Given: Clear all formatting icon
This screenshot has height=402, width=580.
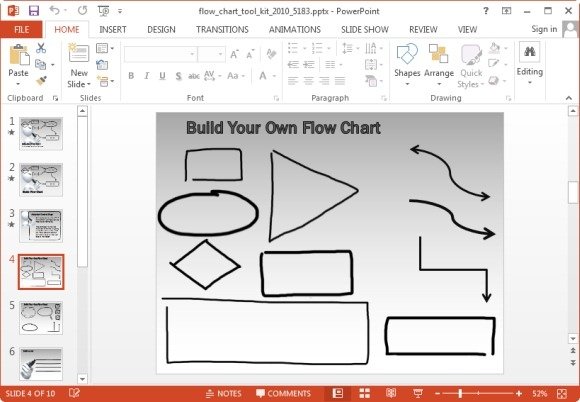Looking at the screenshot, I should click(x=271, y=54).
